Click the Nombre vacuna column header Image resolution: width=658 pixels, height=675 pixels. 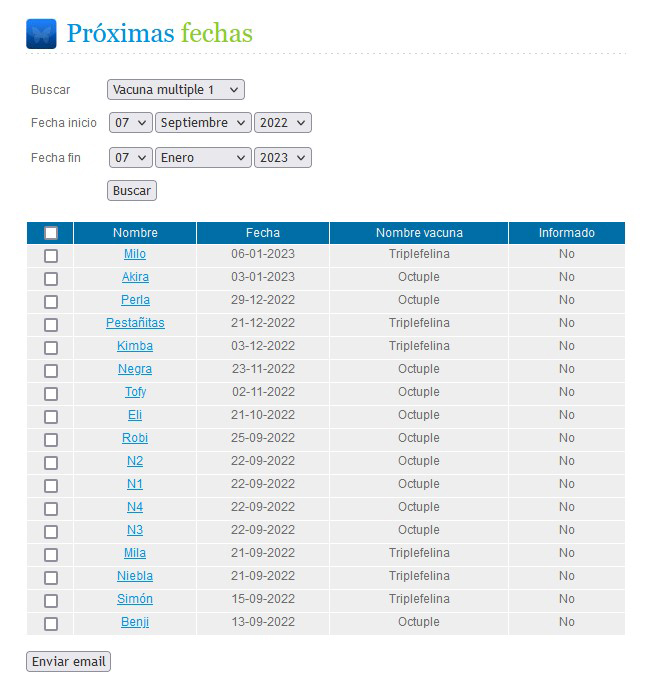[419, 233]
